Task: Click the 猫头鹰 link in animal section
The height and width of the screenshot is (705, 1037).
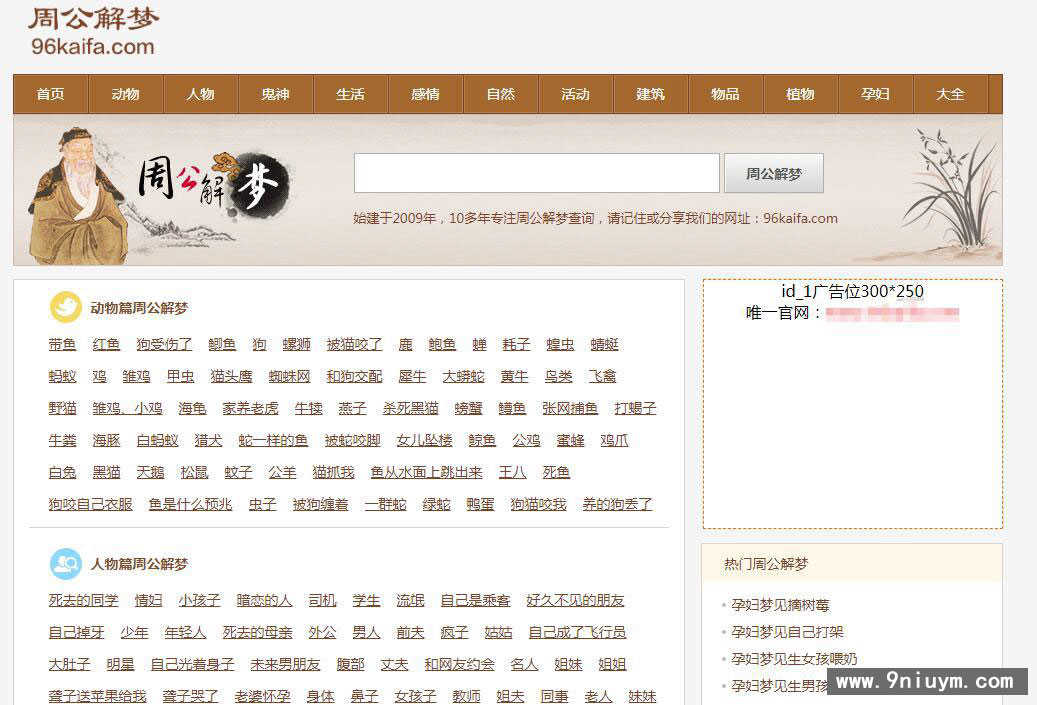Action: click(231, 376)
